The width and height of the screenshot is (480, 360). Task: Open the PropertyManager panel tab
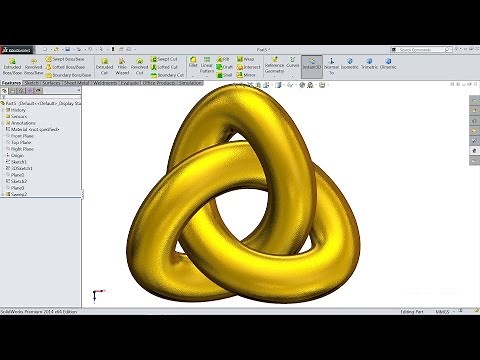13,91
